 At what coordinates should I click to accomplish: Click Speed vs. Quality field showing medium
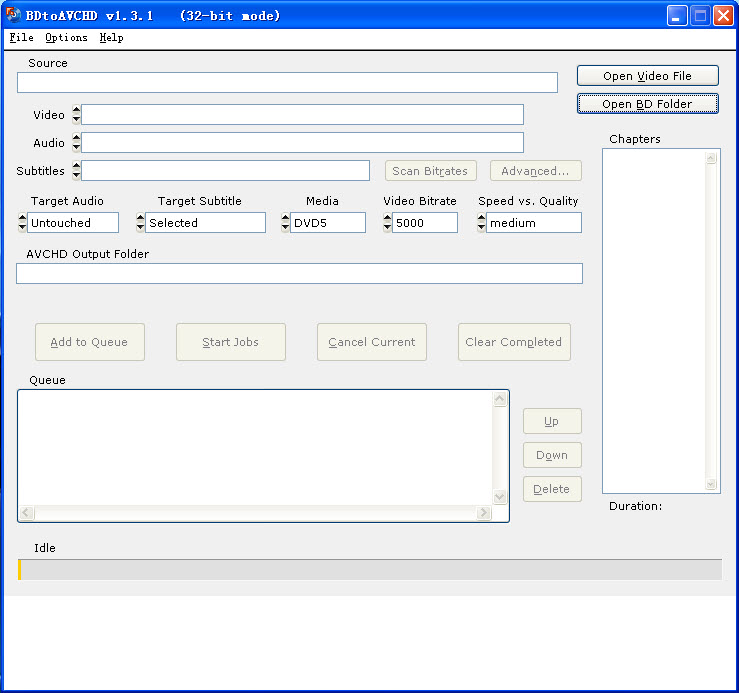click(534, 223)
